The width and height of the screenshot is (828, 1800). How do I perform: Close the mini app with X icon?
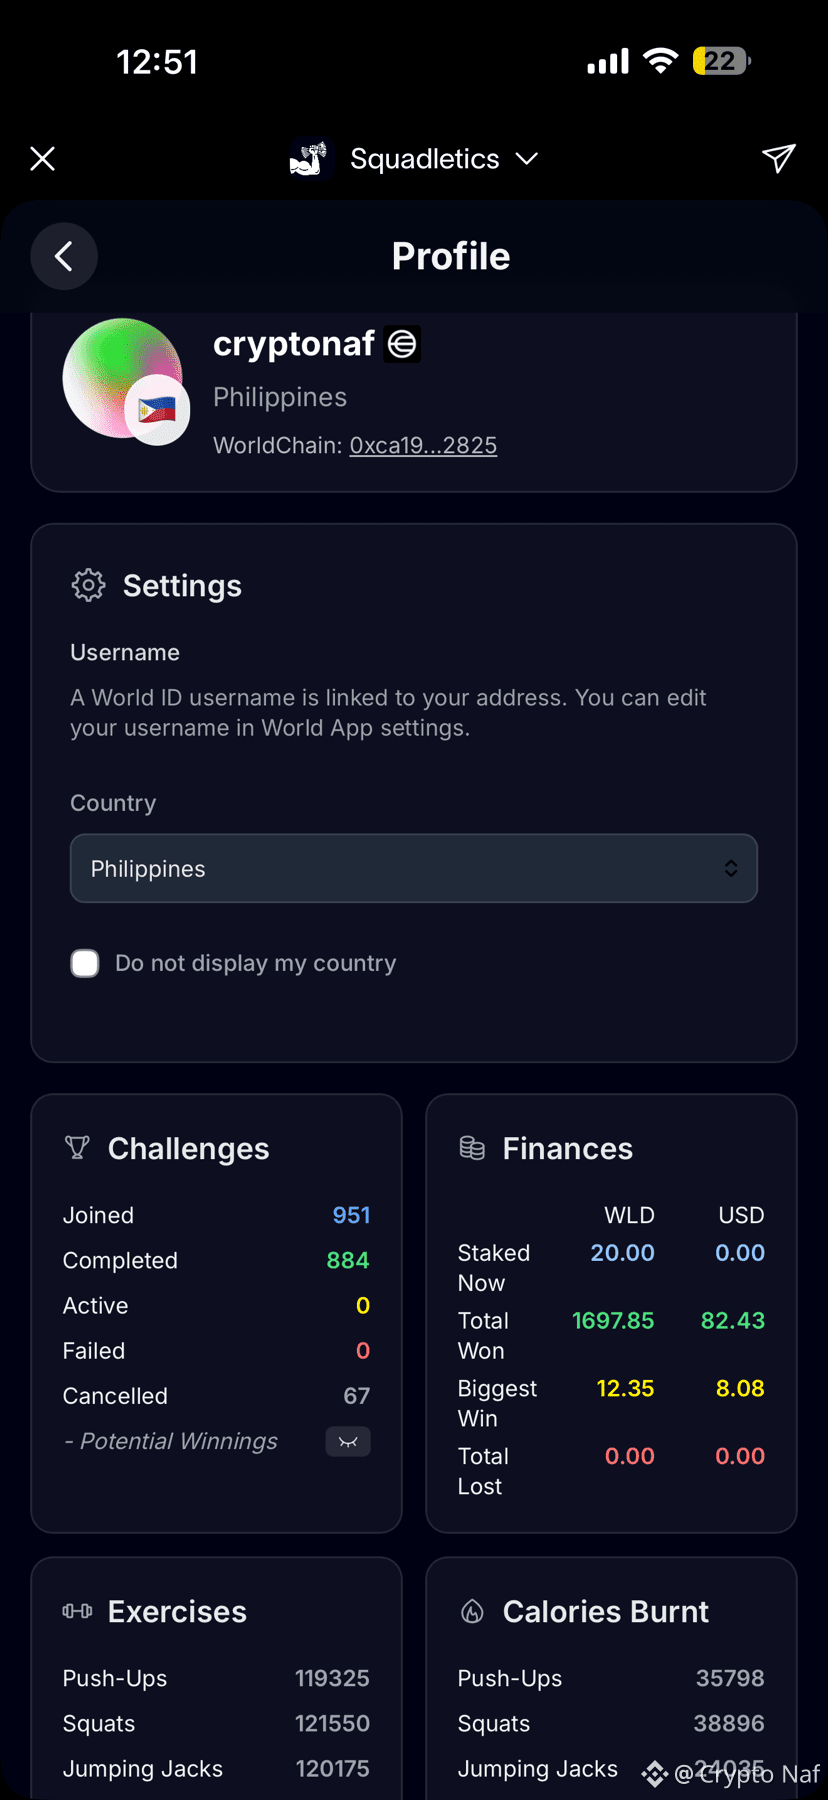pos(42,159)
